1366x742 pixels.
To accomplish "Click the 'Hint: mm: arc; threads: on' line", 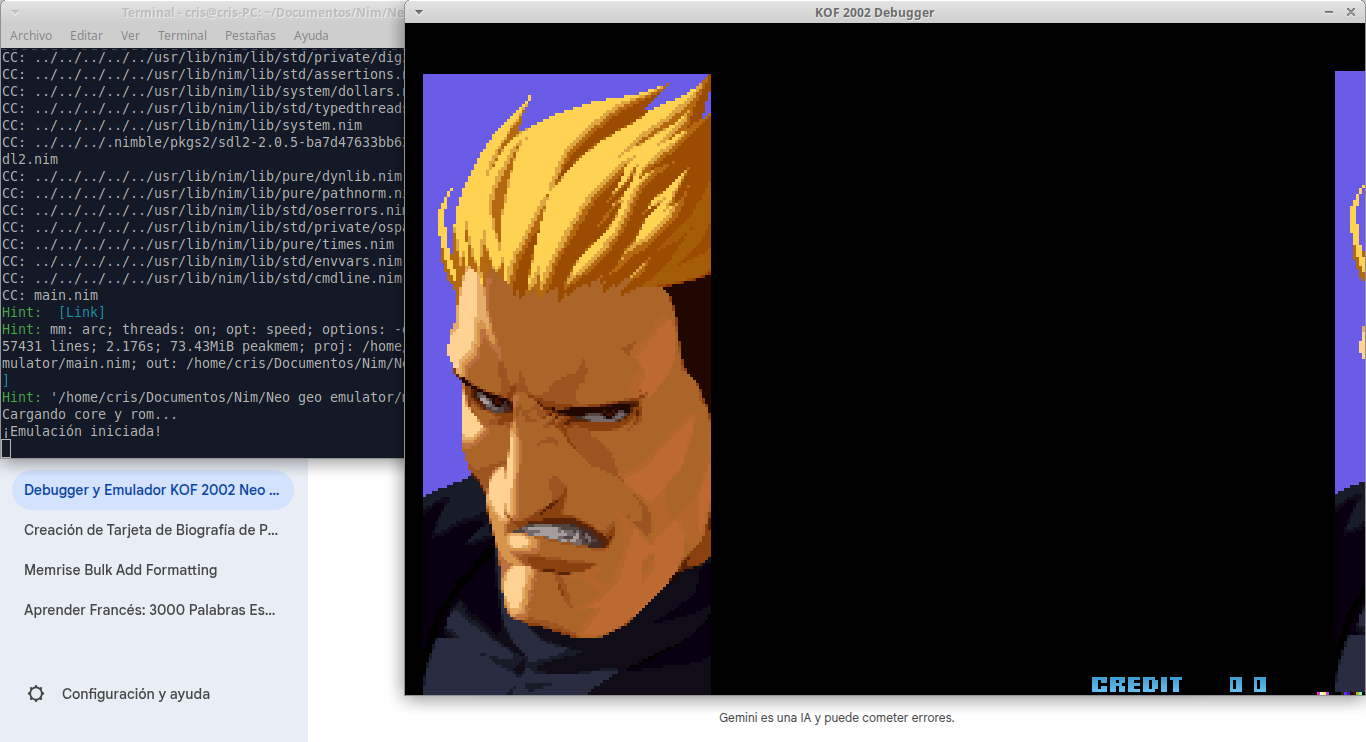I will click(203, 329).
